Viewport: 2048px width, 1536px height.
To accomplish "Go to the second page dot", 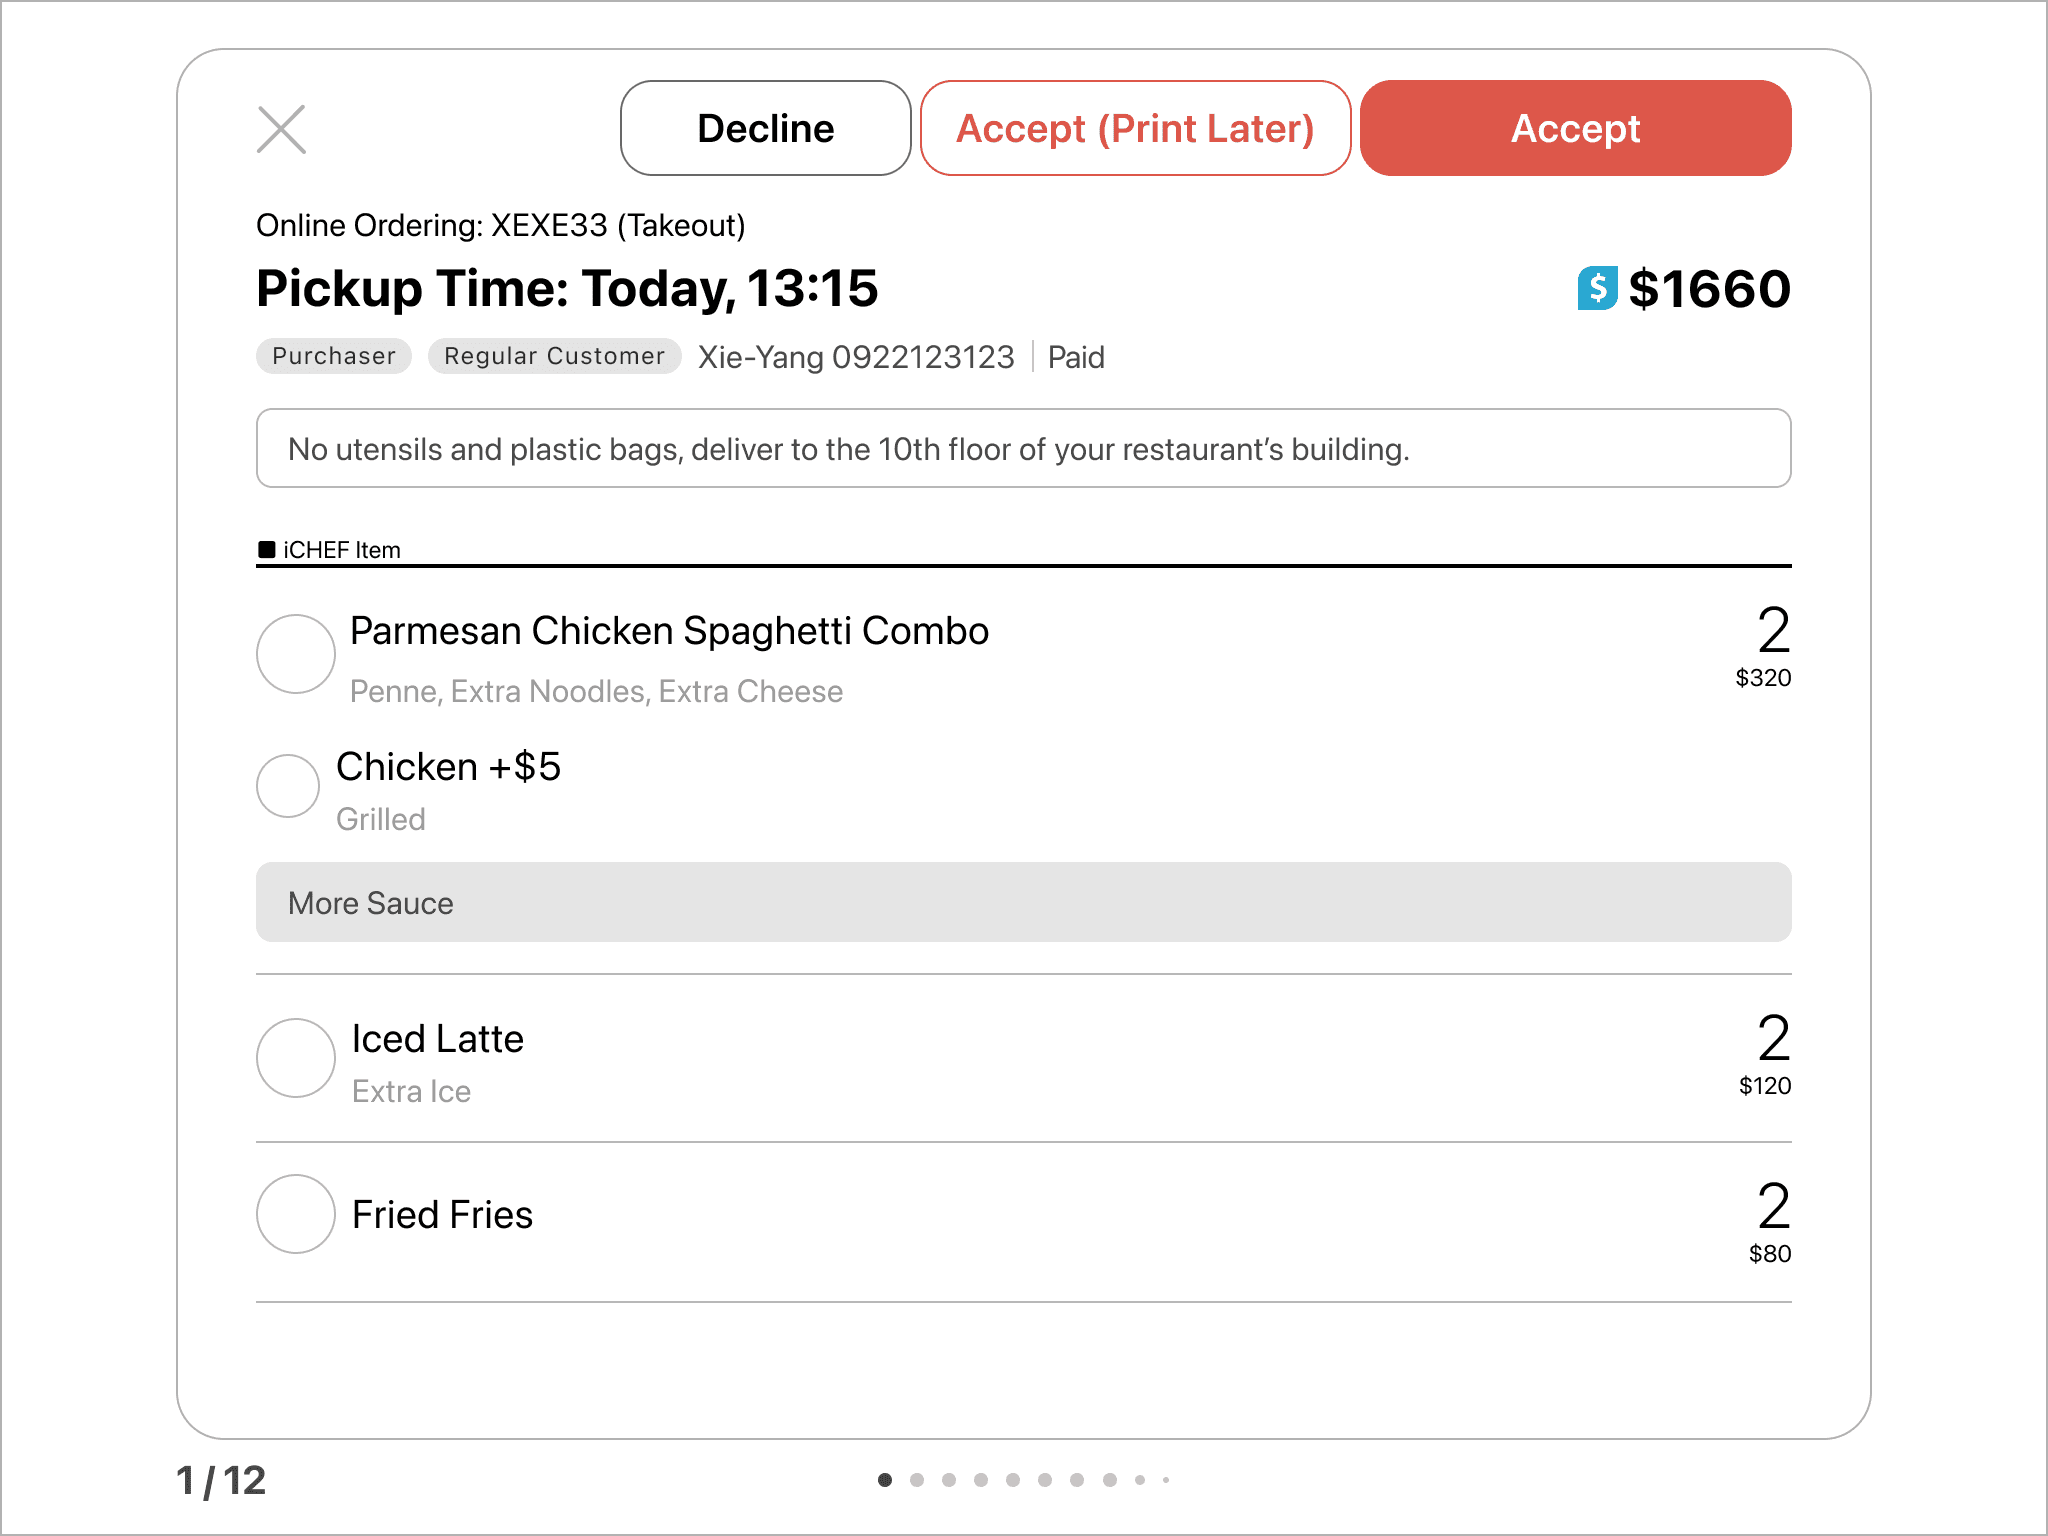I will pos(917,1480).
